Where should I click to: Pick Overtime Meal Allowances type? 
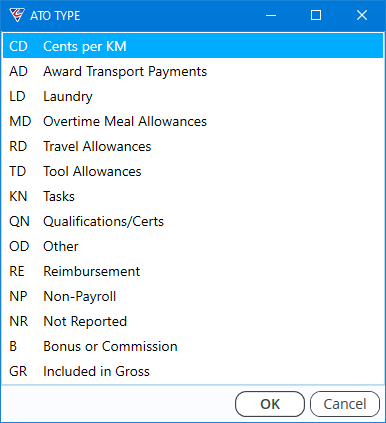(x=193, y=121)
